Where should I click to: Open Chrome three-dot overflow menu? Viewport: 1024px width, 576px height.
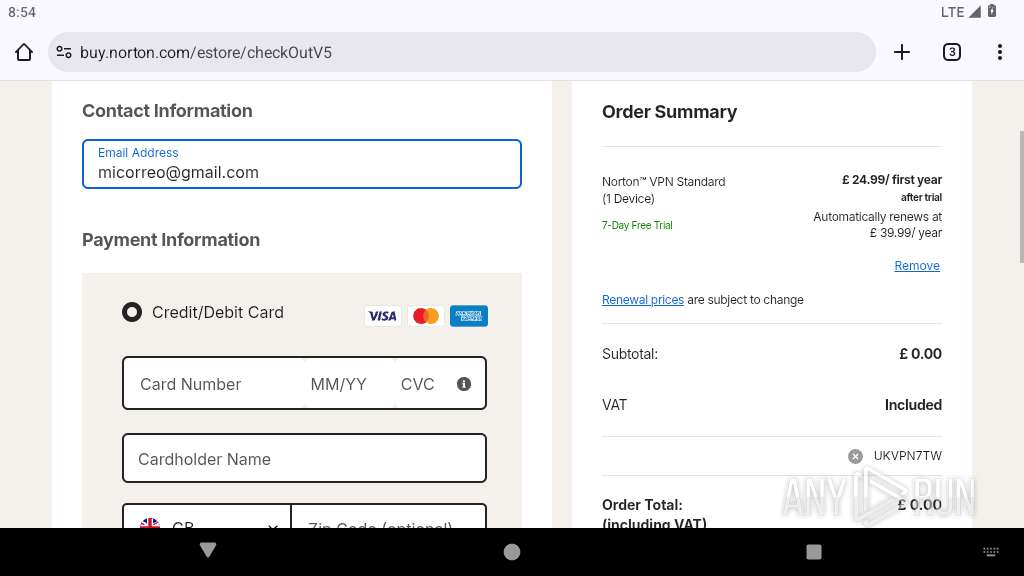point(1000,52)
